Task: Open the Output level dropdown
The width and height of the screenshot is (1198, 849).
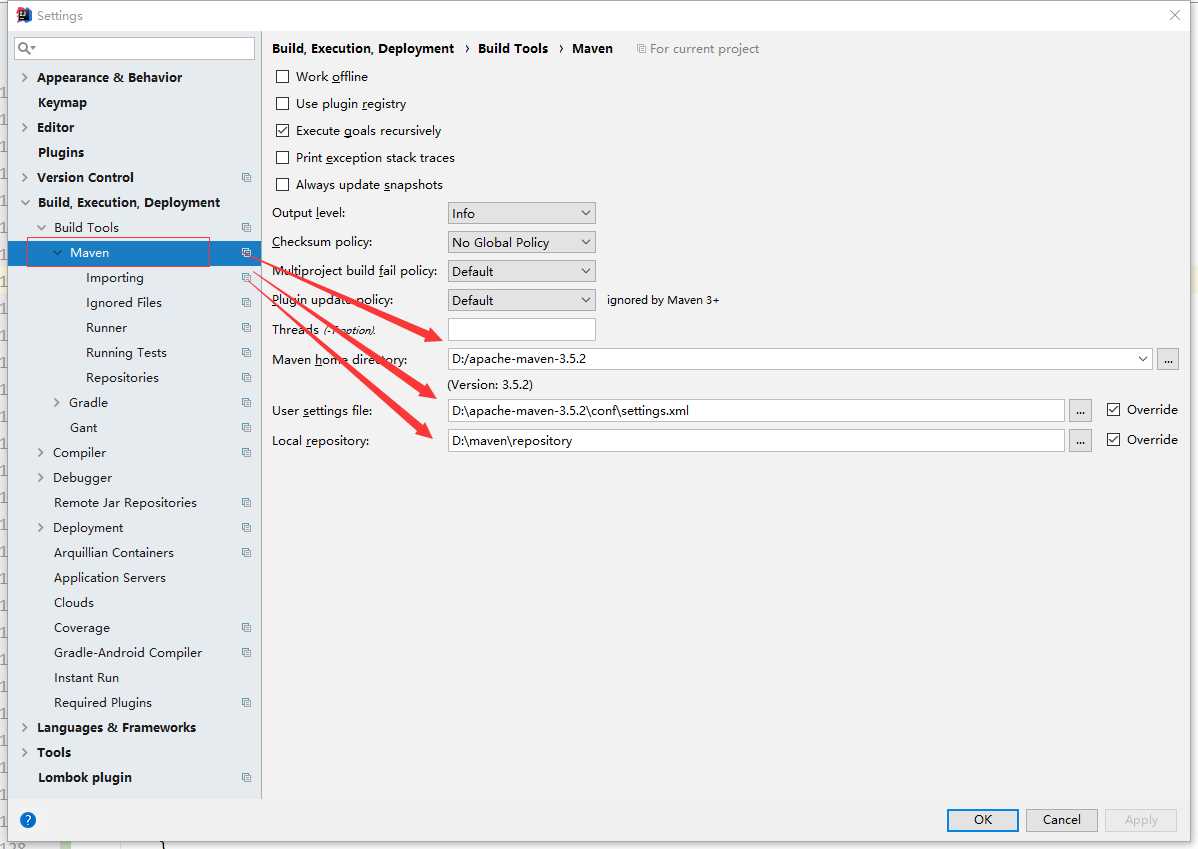Action: pyautogui.click(x=521, y=213)
